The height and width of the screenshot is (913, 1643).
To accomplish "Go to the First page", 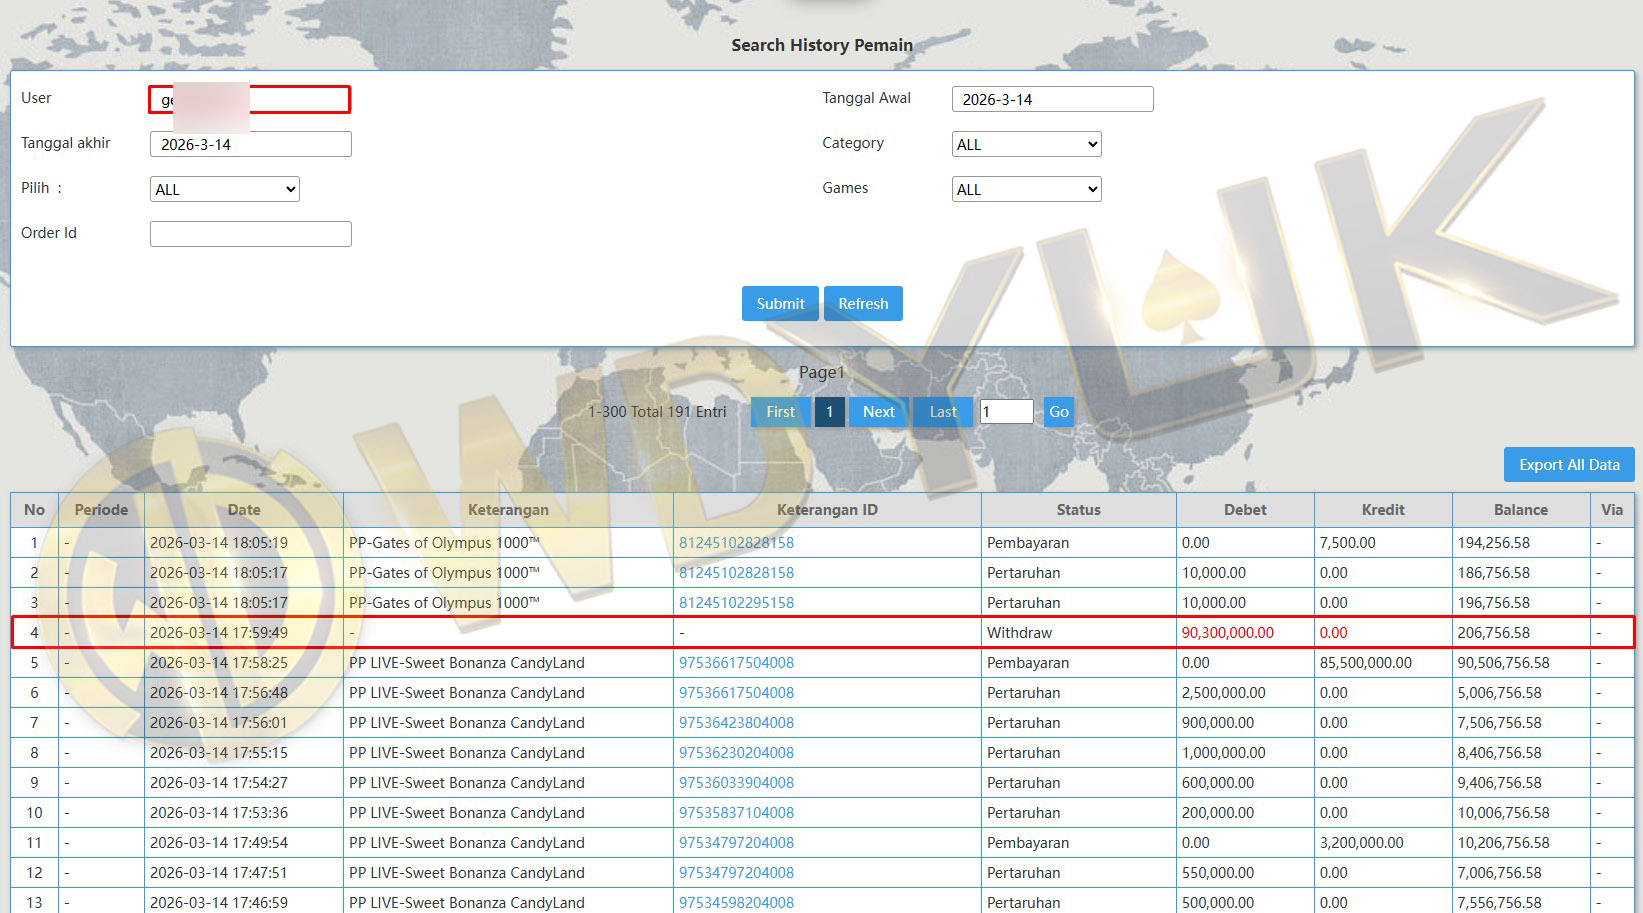I will (x=780, y=412).
